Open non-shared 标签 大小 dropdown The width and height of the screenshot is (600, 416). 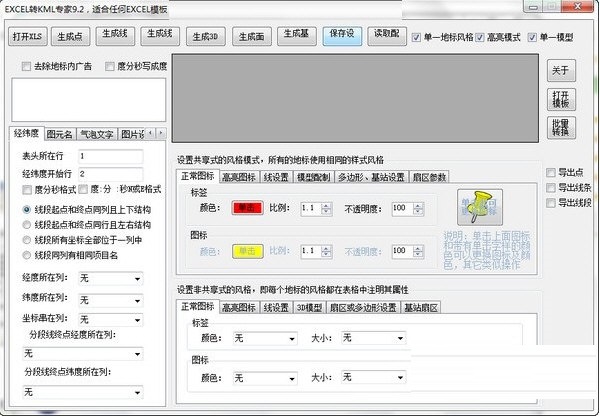pyautogui.click(x=373, y=338)
